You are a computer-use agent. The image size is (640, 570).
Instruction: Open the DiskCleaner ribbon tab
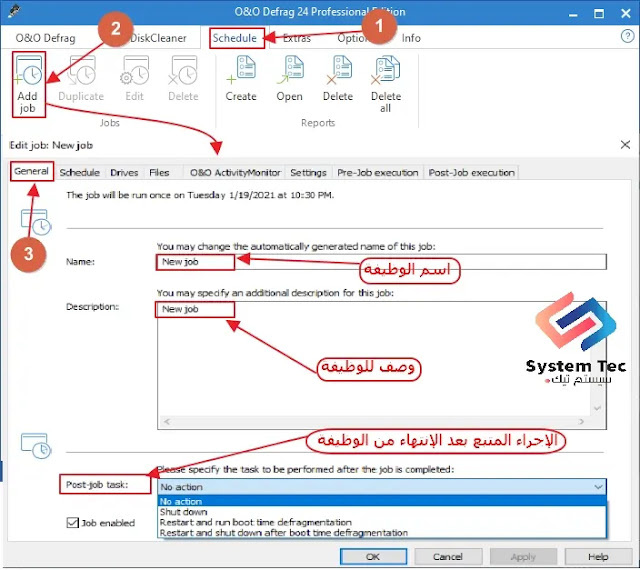point(158,38)
